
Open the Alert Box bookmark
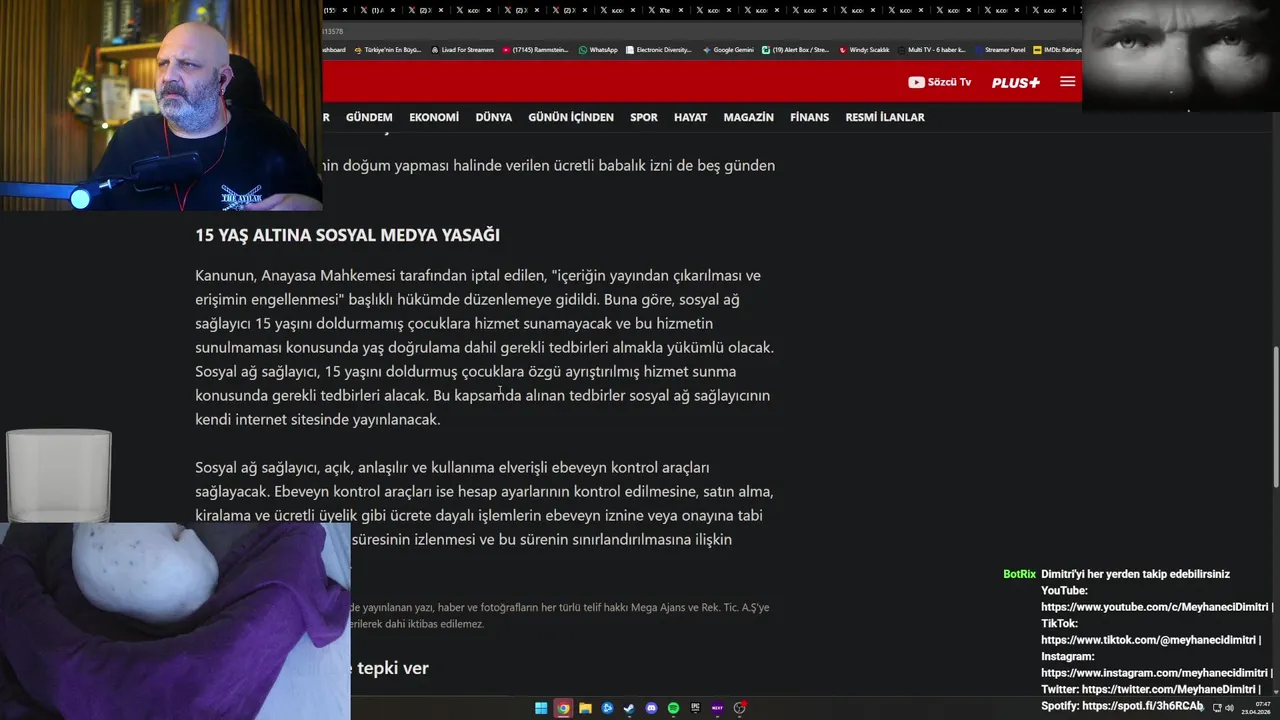[x=795, y=49]
